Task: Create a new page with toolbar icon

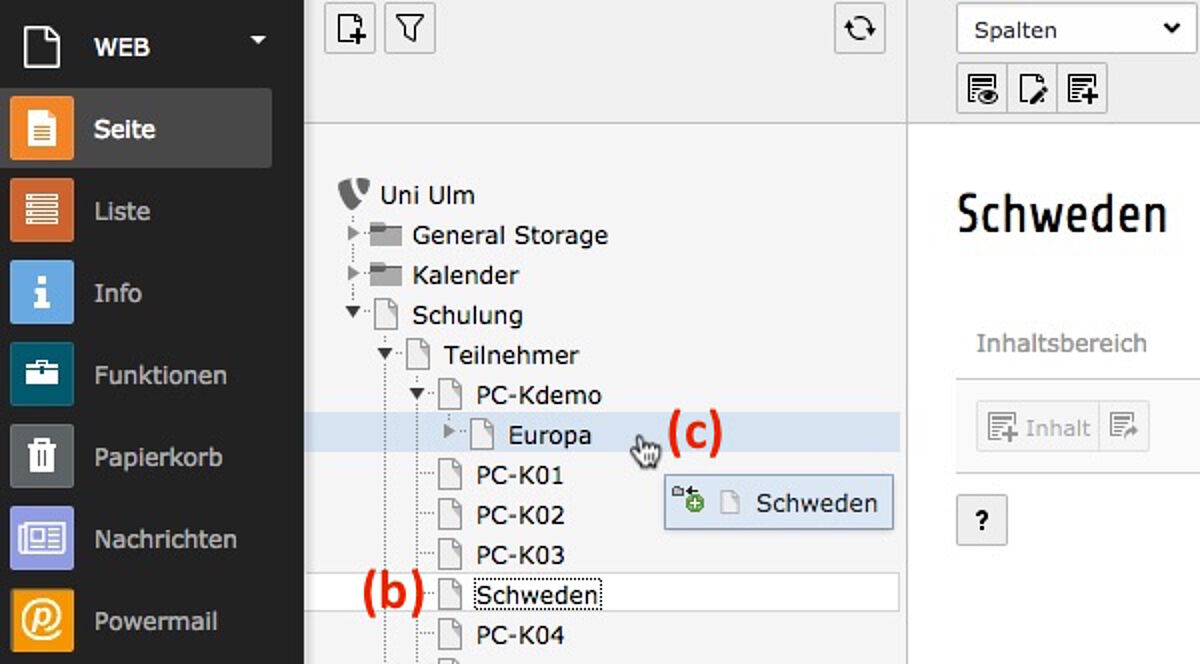Action: [x=350, y=28]
